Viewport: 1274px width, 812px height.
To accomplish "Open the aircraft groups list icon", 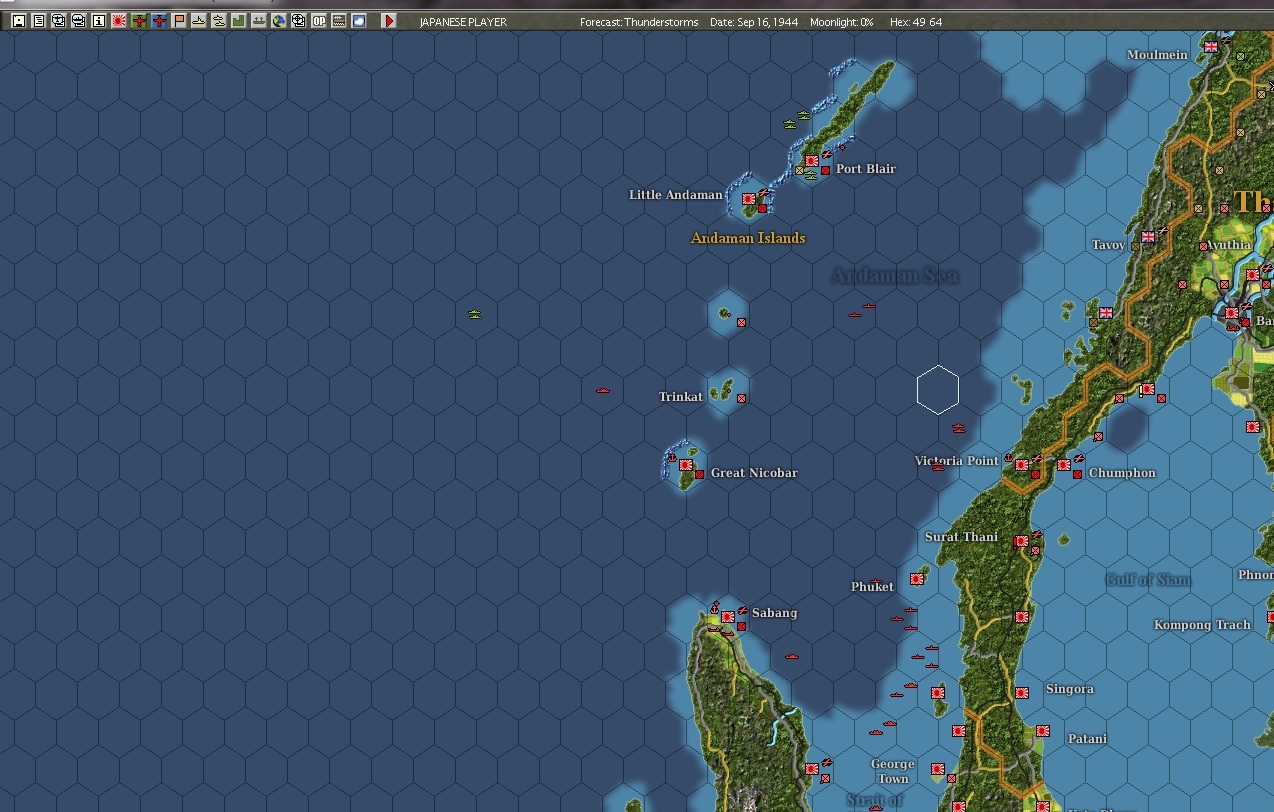I will coord(58,21).
